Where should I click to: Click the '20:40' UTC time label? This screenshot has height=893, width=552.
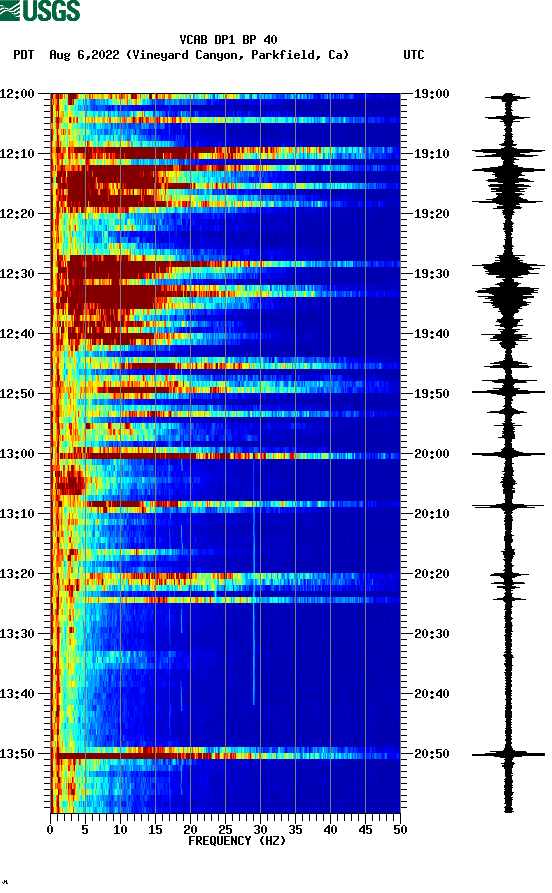coord(432,694)
